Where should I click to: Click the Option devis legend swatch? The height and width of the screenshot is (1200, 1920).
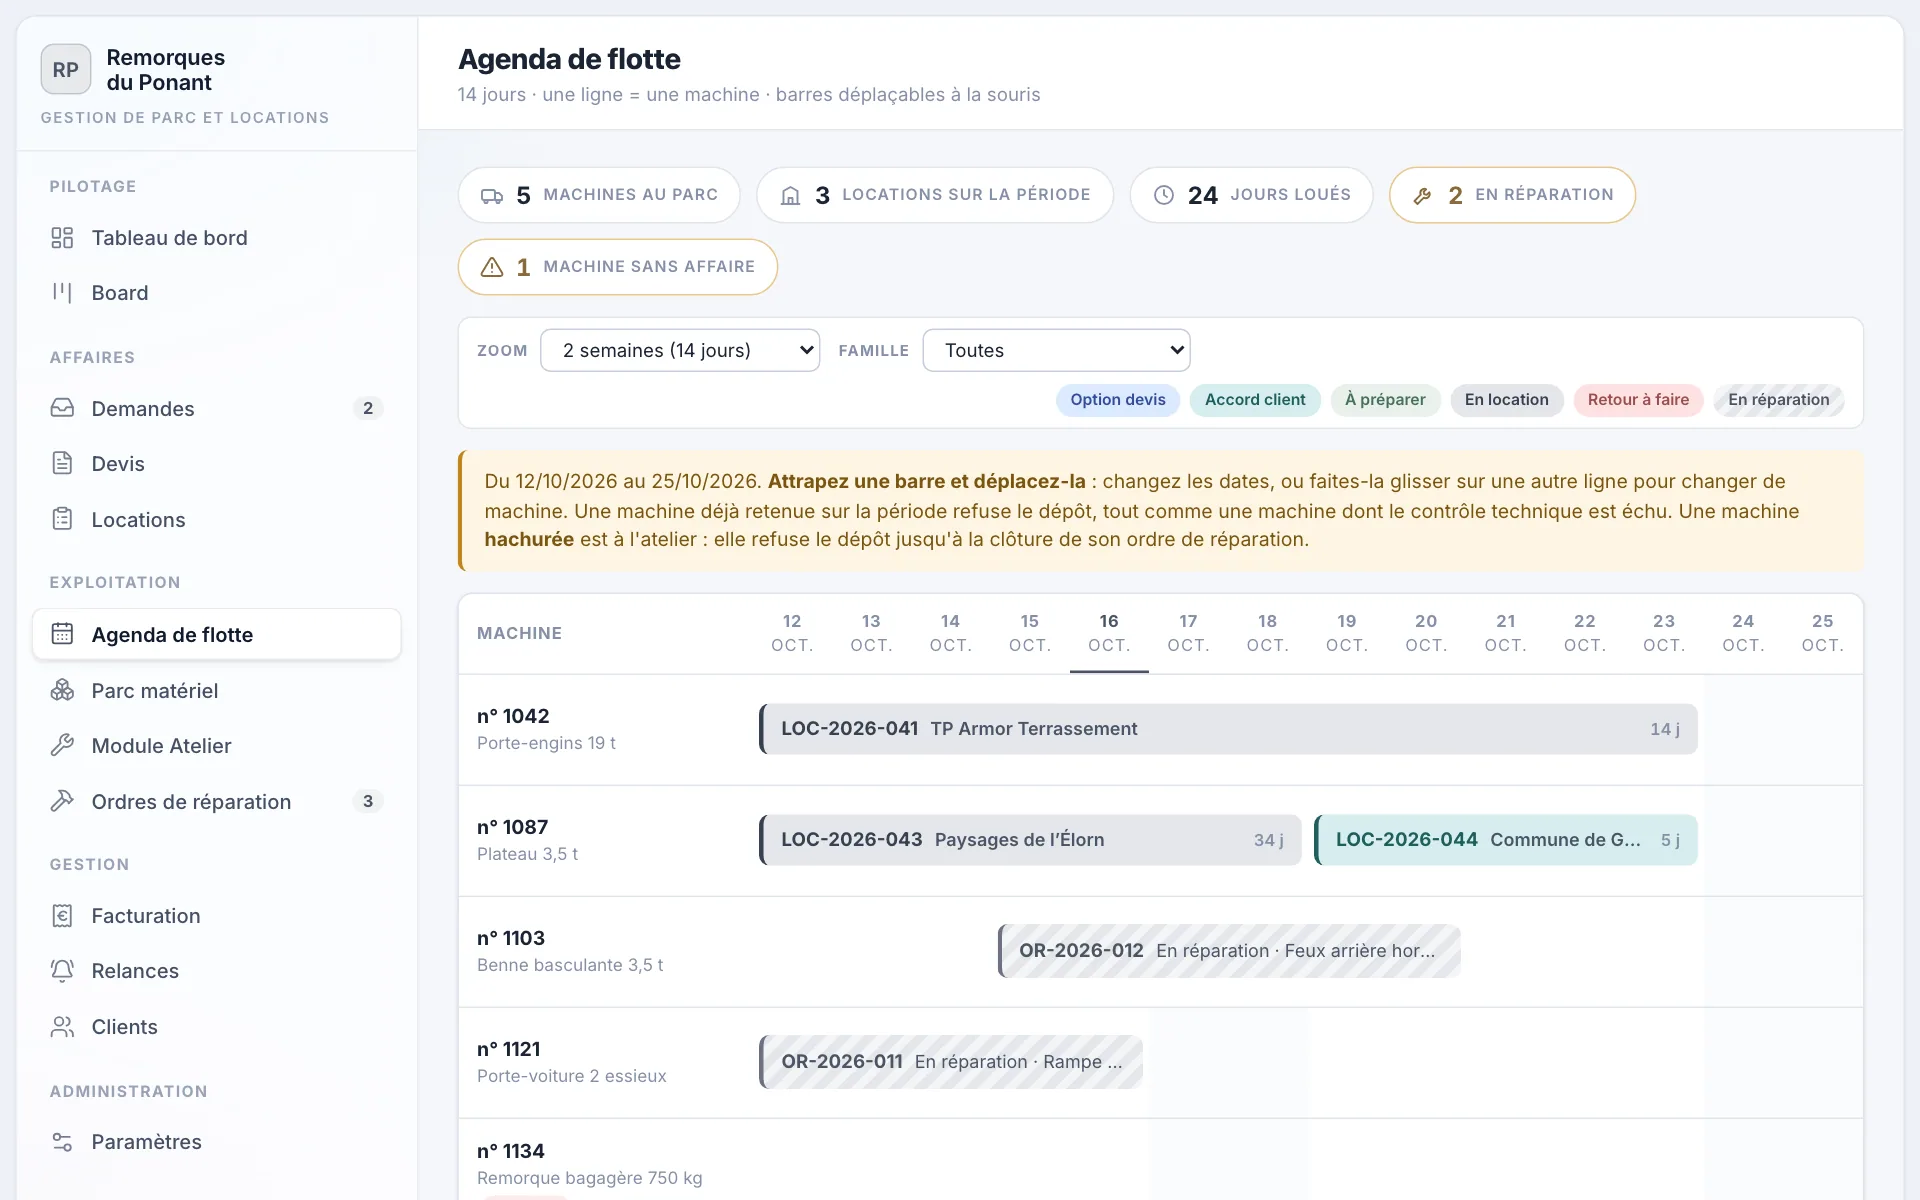(x=1118, y=400)
